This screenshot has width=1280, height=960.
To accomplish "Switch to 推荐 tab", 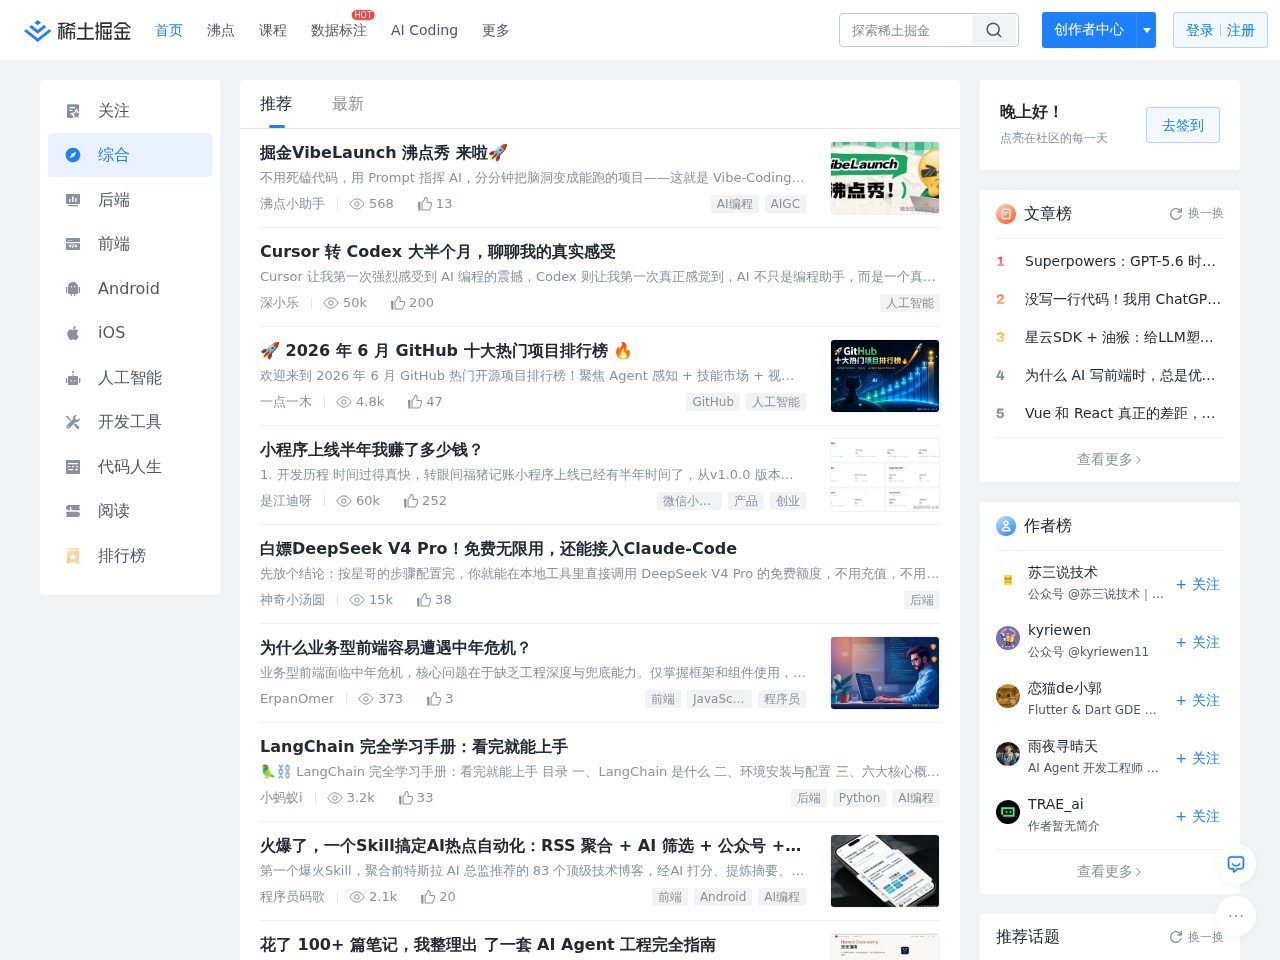I will (x=276, y=104).
